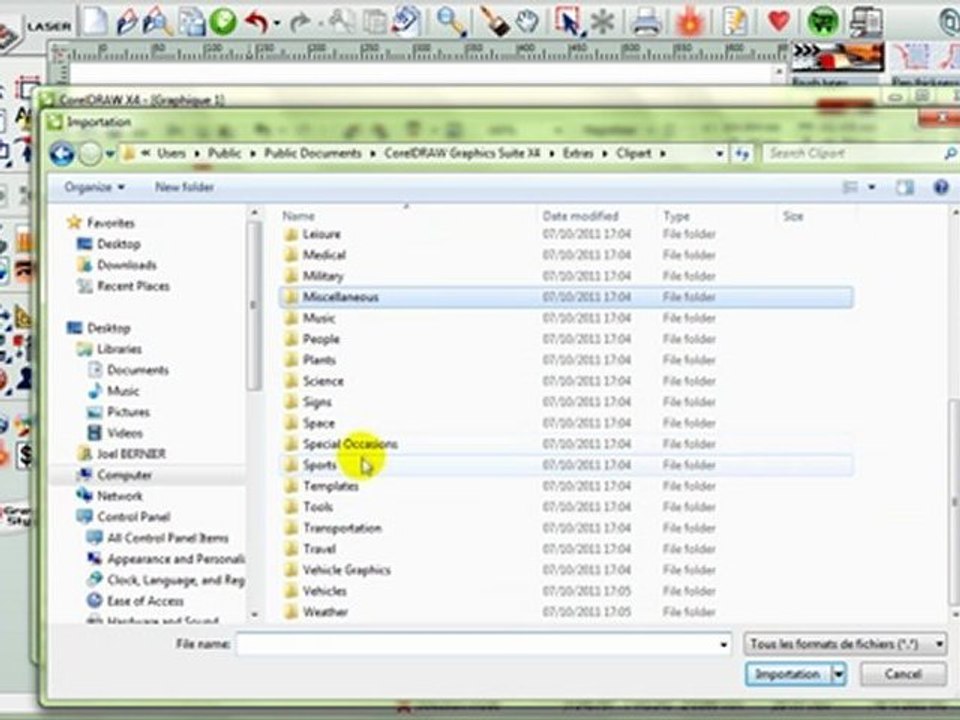Select the Science folder
960x720 pixels.
tap(566, 381)
